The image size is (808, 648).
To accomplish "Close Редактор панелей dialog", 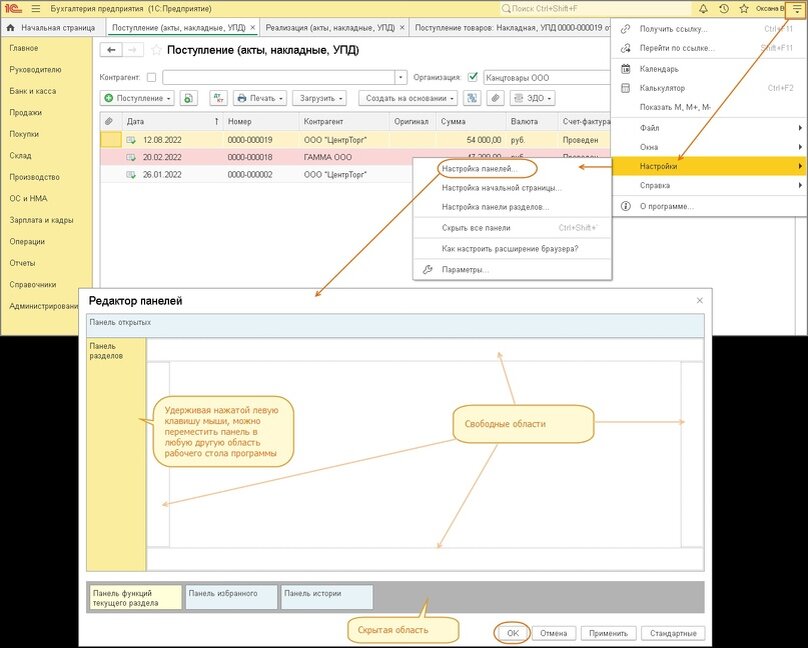I will pyautogui.click(x=699, y=300).
